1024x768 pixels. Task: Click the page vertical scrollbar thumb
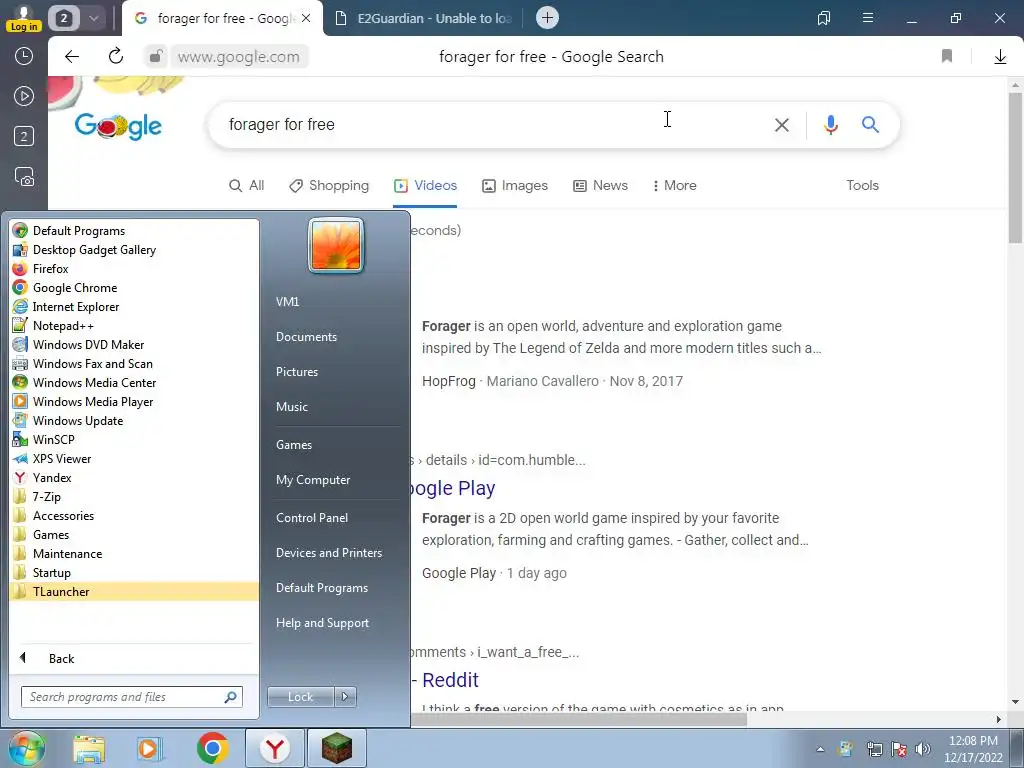point(1015,168)
